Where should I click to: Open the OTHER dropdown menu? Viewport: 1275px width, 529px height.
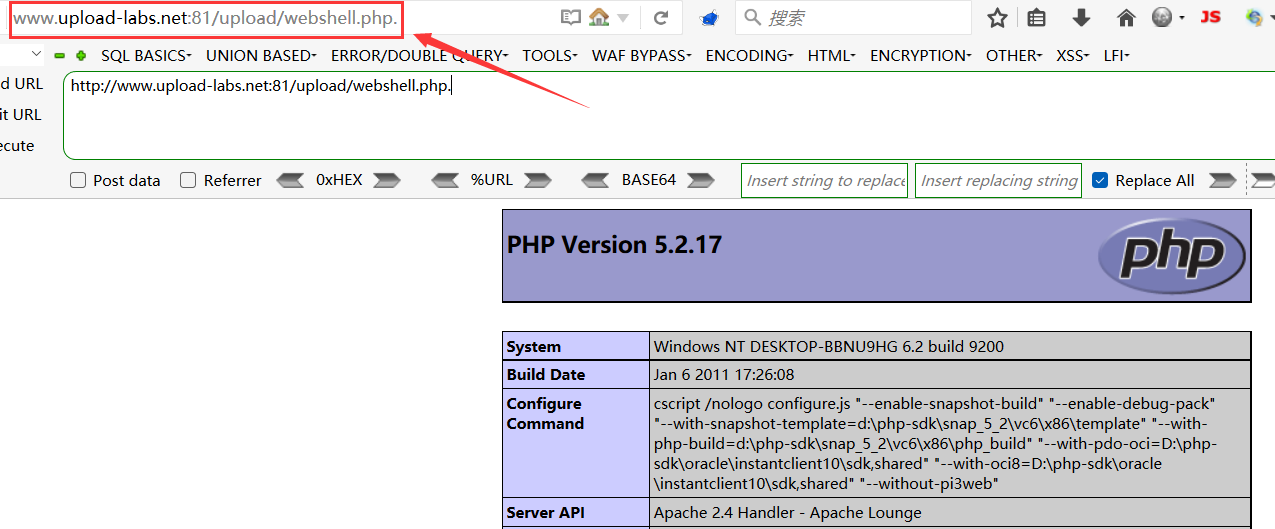pos(1014,56)
